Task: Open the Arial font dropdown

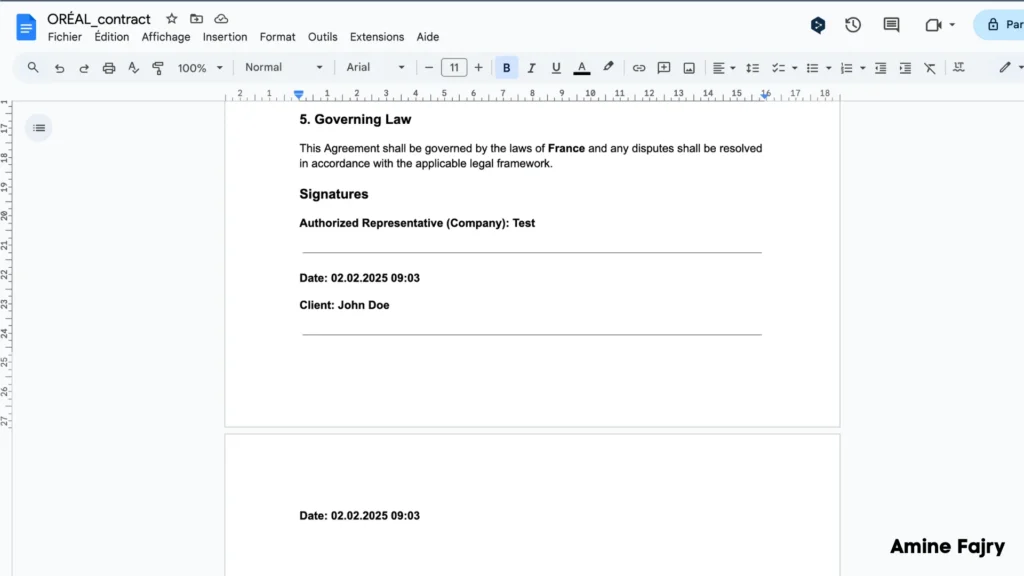Action: pyautogui.click(x=376, y=67)
